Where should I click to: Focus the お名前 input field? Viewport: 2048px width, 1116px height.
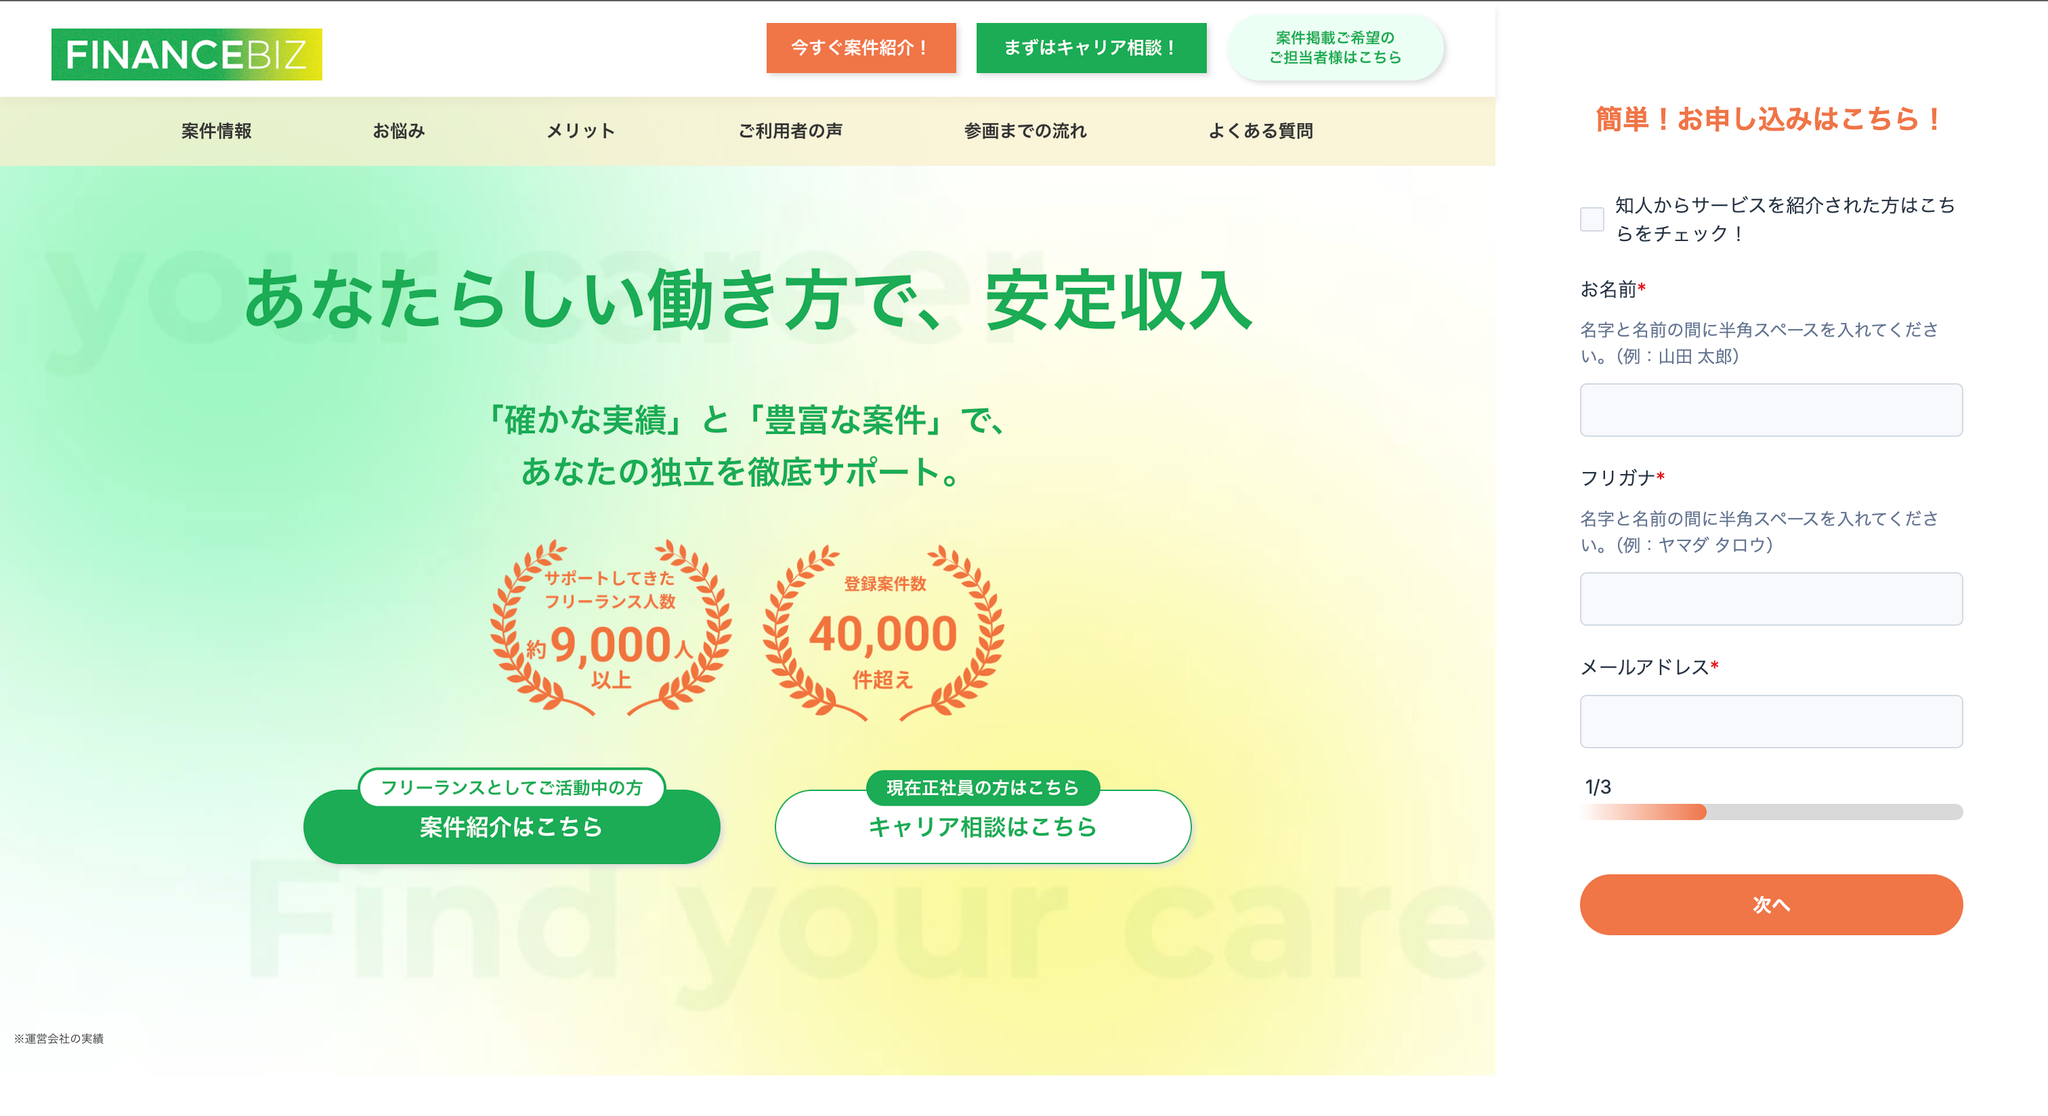[x=1770, y=410]
